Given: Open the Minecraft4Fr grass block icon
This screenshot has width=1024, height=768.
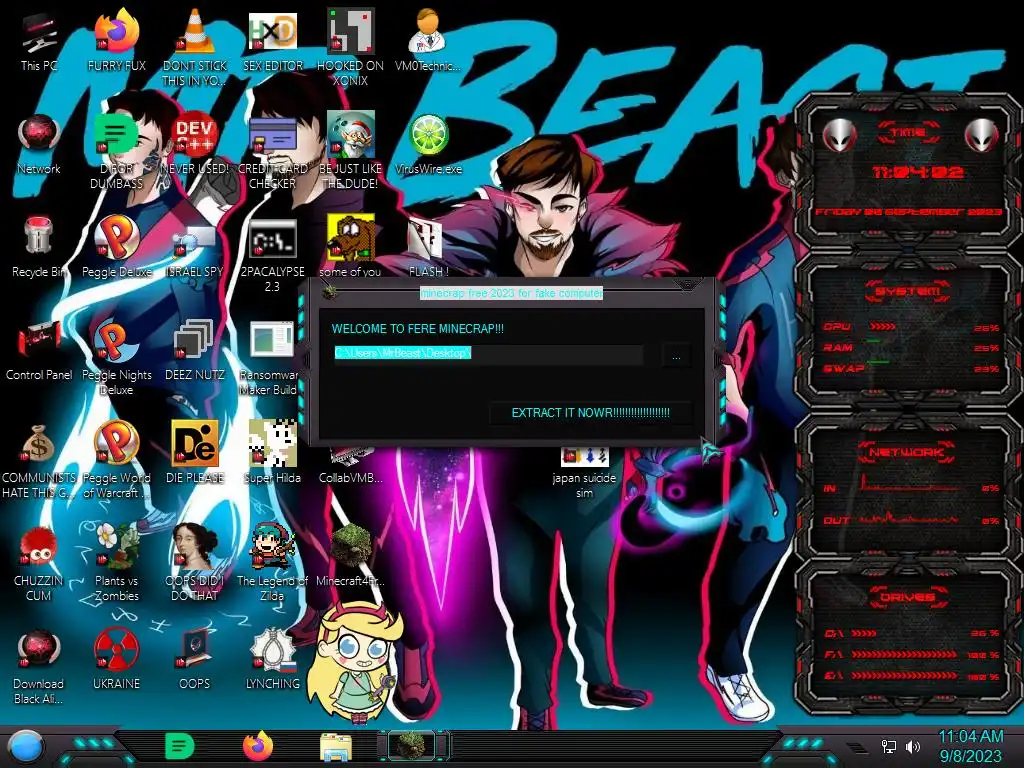Looking at the screenshot, I should coord(351,555).
